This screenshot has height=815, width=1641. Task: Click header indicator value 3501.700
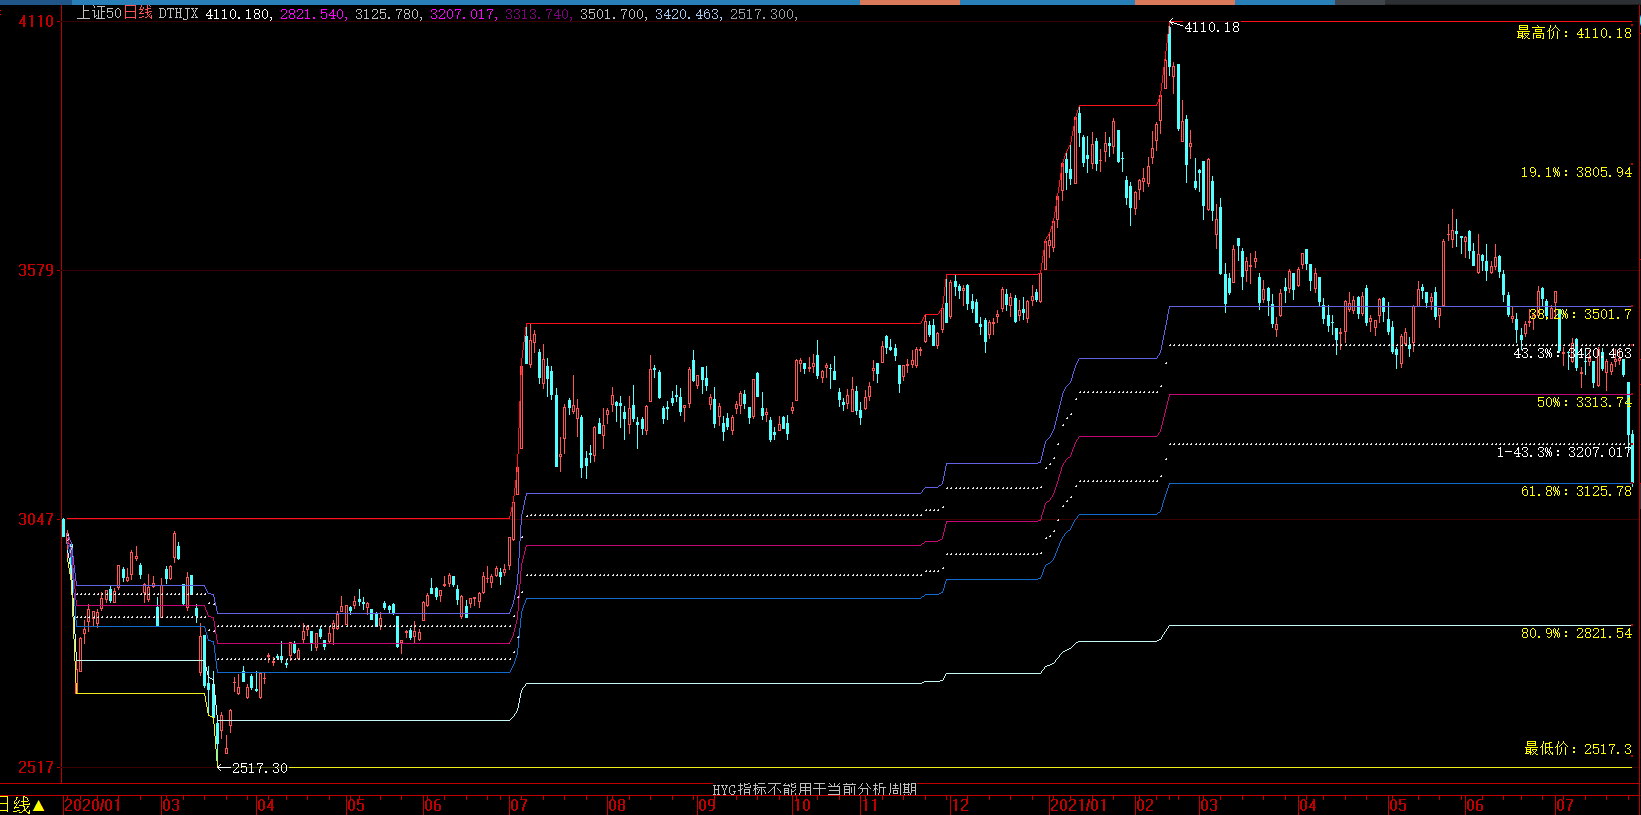(613, 14)
